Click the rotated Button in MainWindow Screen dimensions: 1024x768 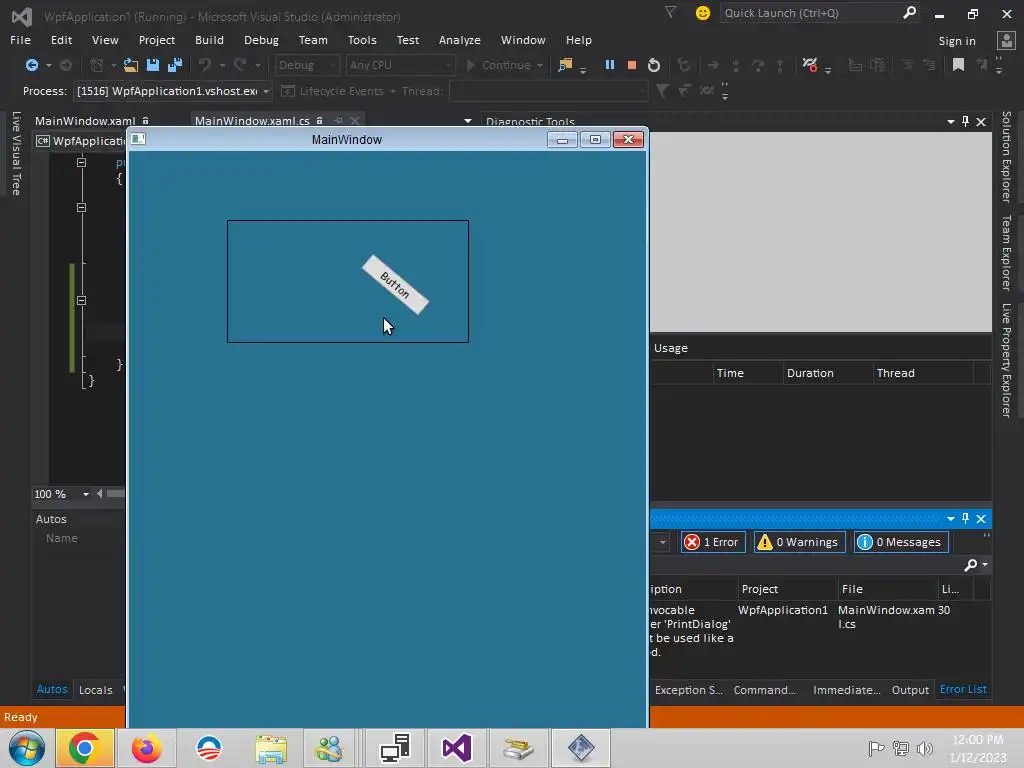click(x=395, y=285)
